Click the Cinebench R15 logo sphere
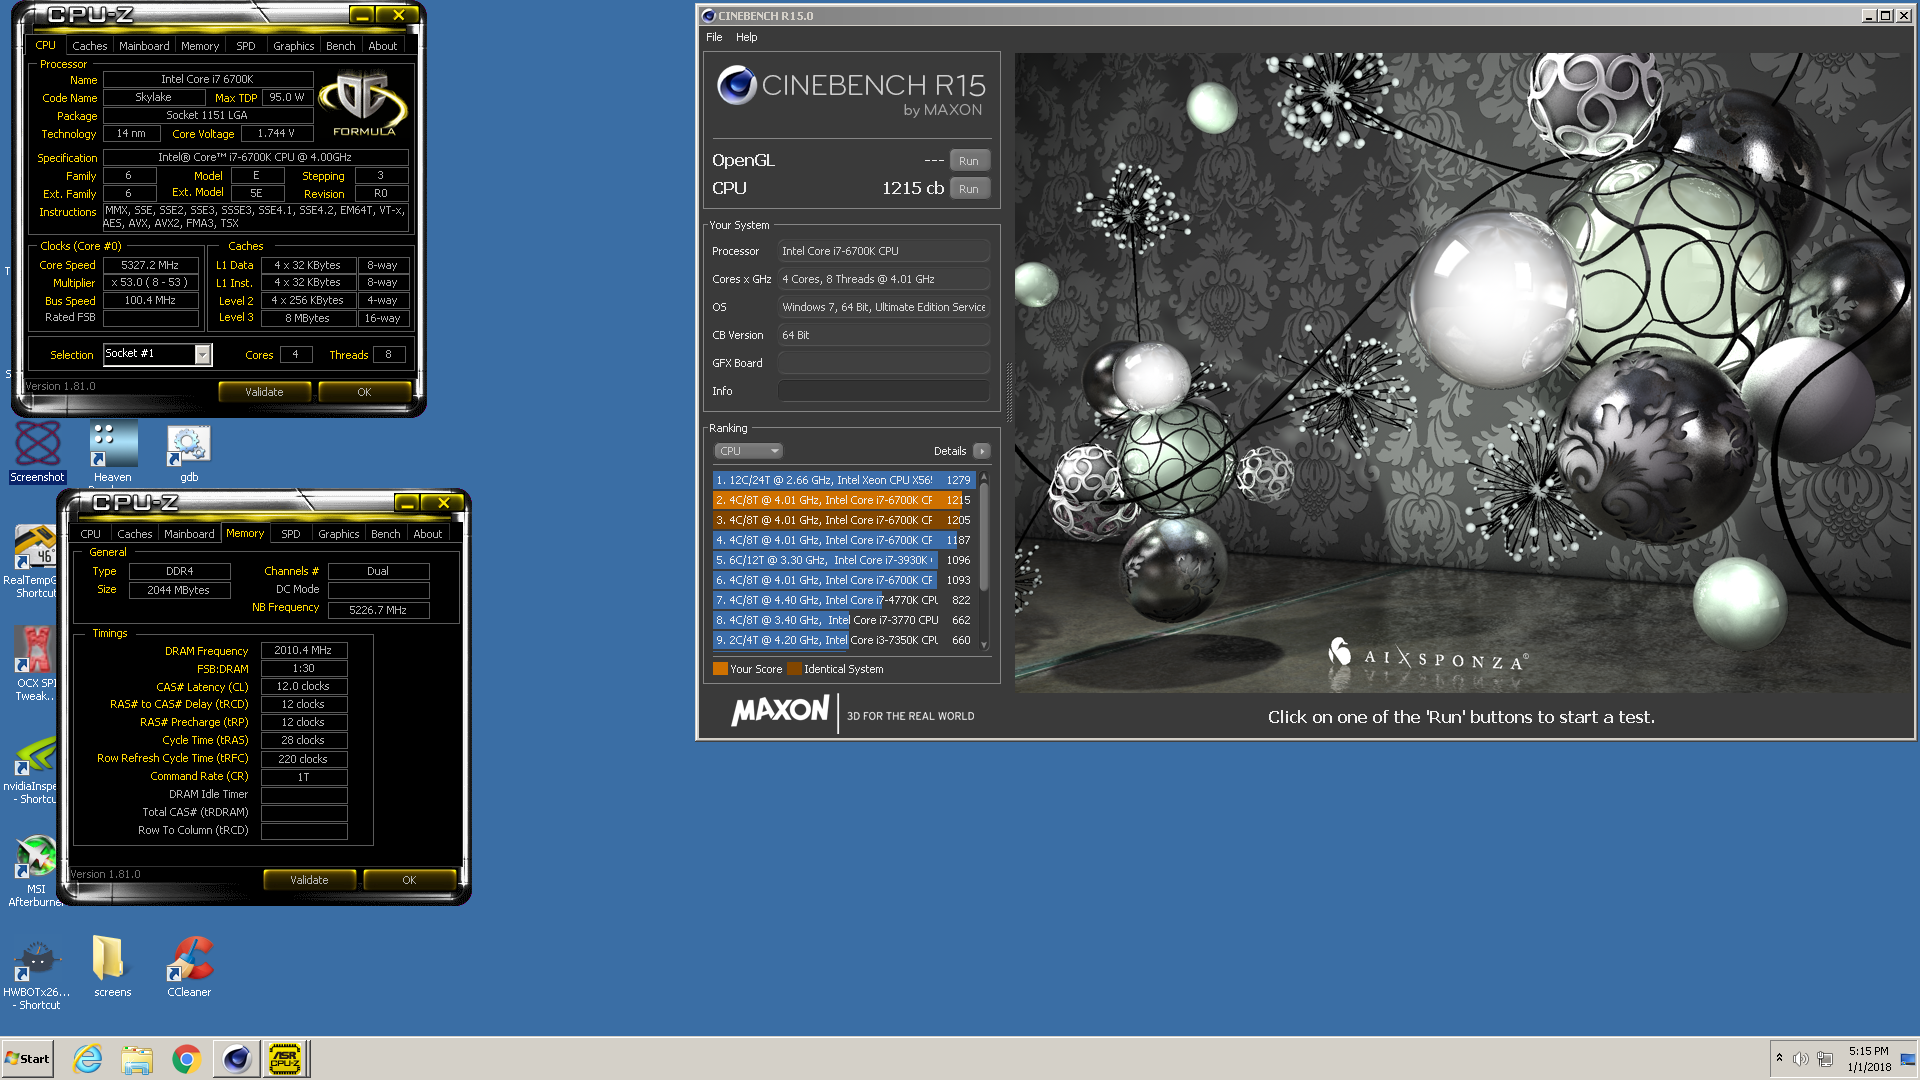This screenshot has width=1920, height=1080. (736, 86)
